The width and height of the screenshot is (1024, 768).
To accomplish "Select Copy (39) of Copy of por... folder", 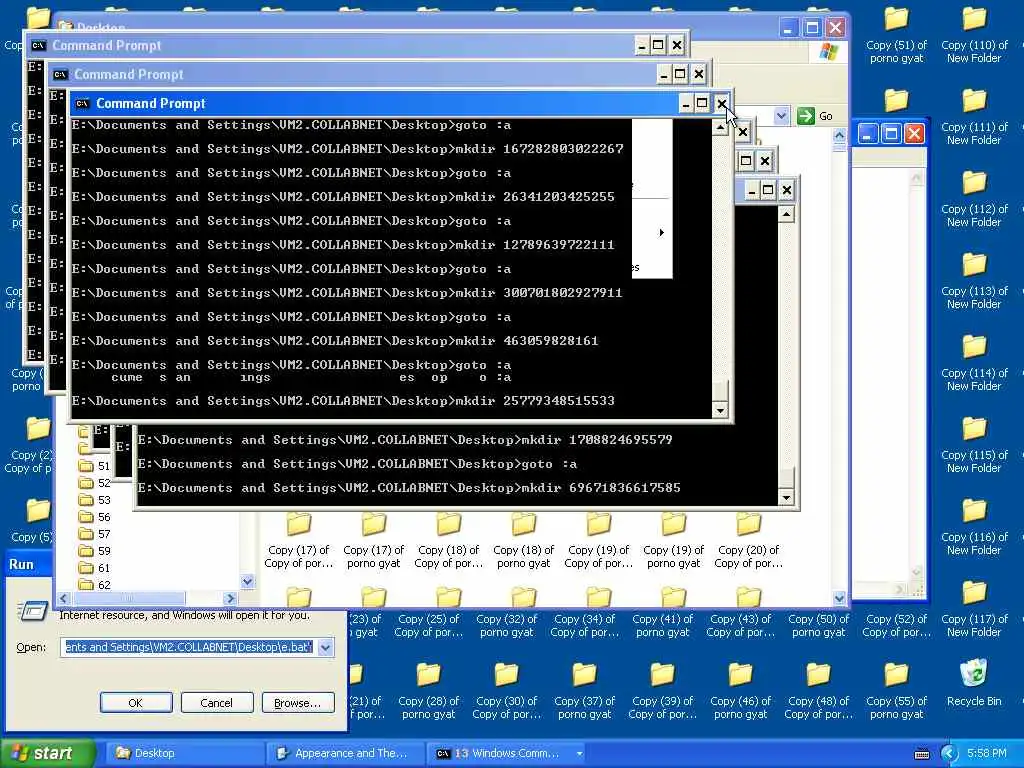I will [x=662, y=691].
